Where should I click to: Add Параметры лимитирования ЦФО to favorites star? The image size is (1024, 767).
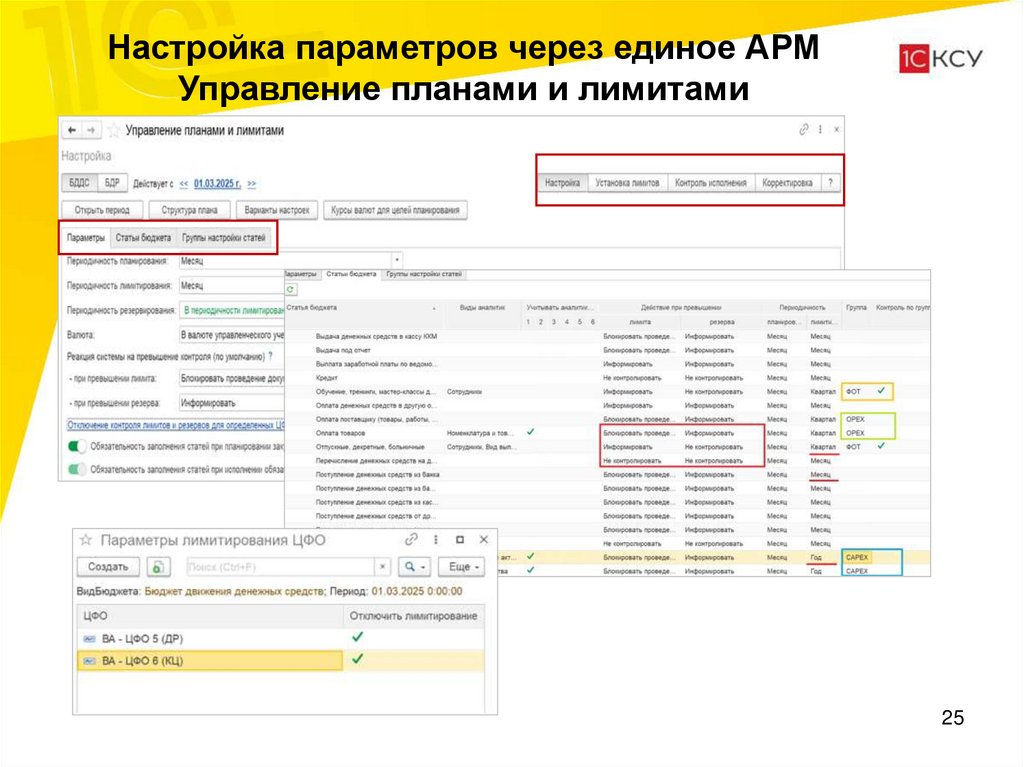[x=86, y=540]
